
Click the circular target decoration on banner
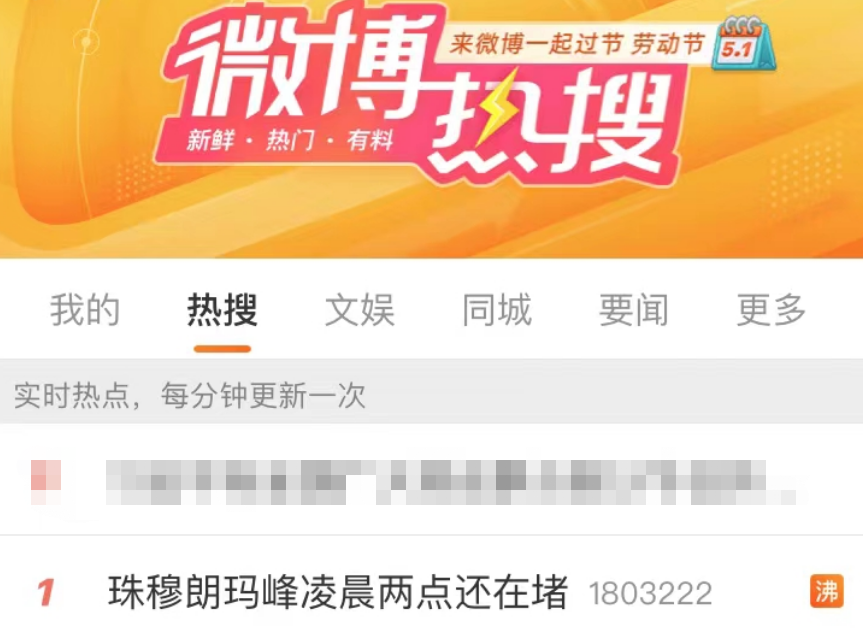point(86,41)
